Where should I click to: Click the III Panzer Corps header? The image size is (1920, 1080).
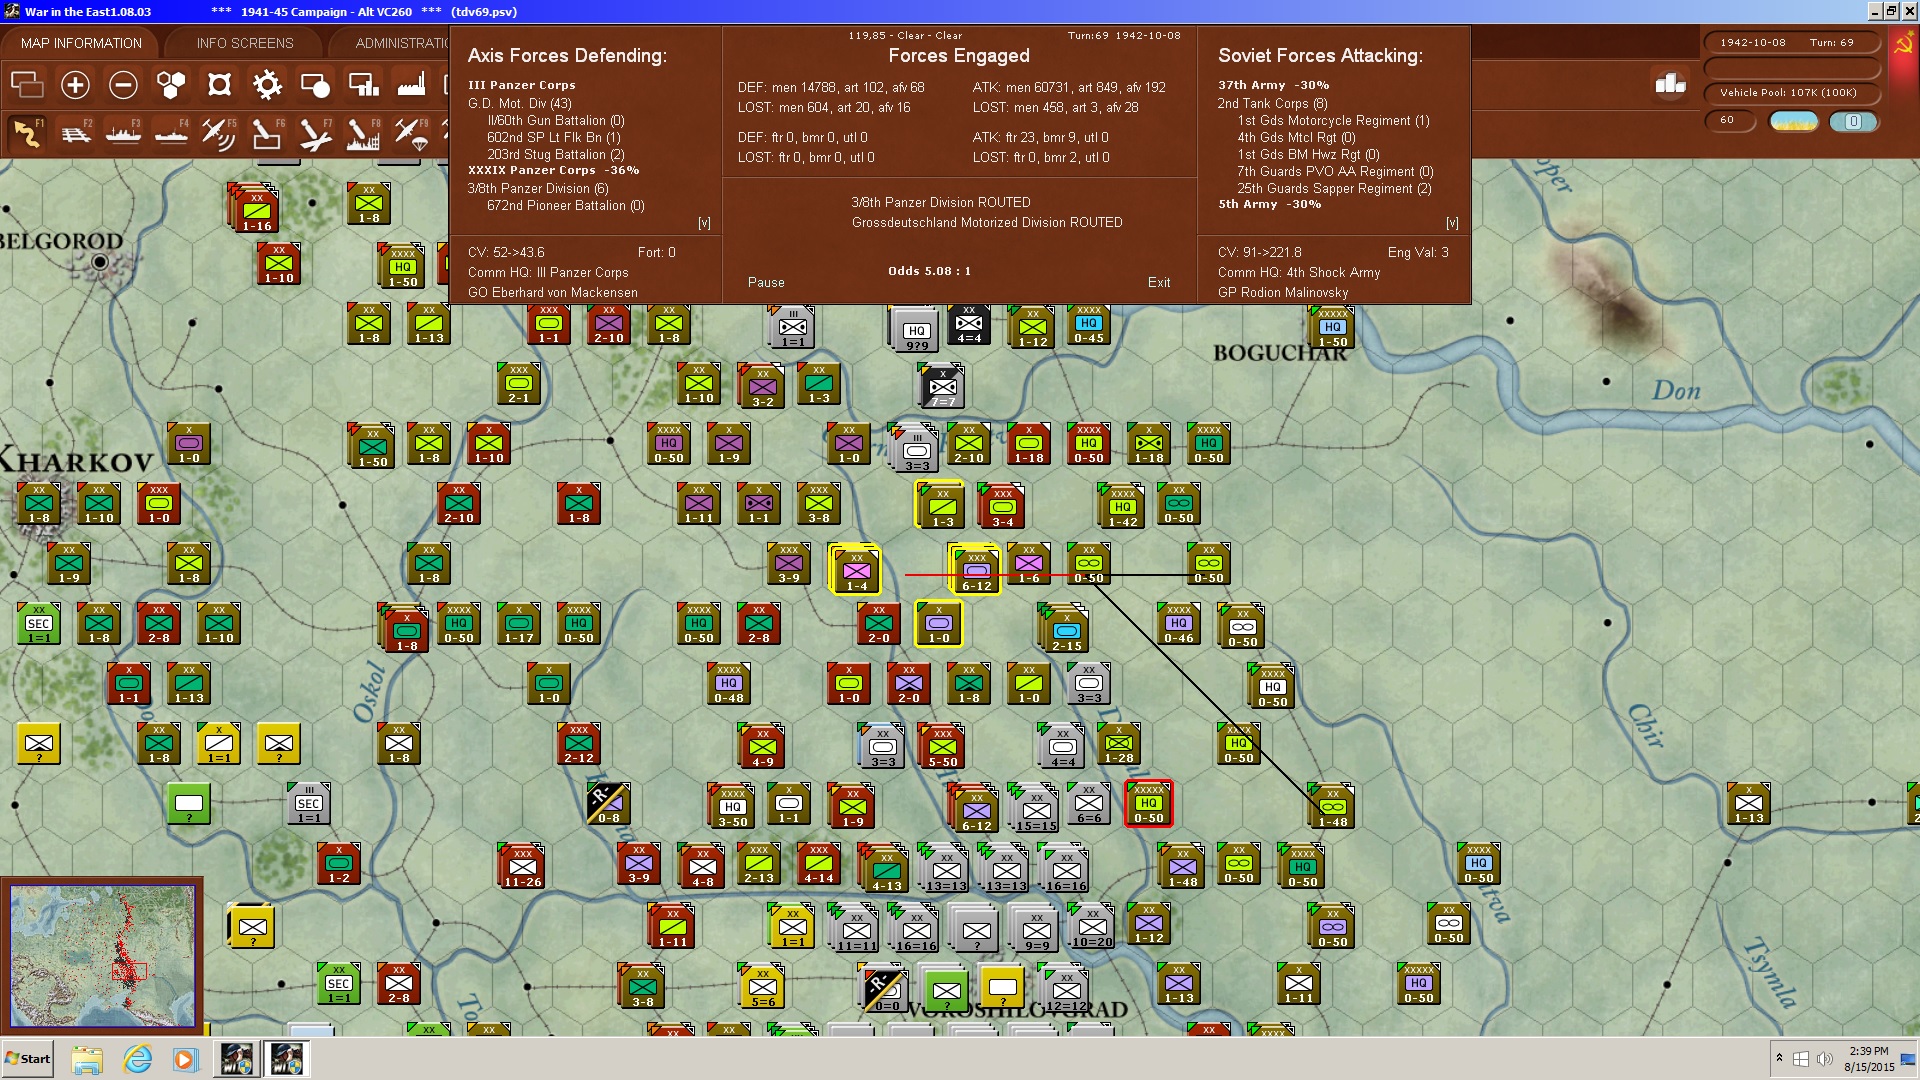coord(521,85)
